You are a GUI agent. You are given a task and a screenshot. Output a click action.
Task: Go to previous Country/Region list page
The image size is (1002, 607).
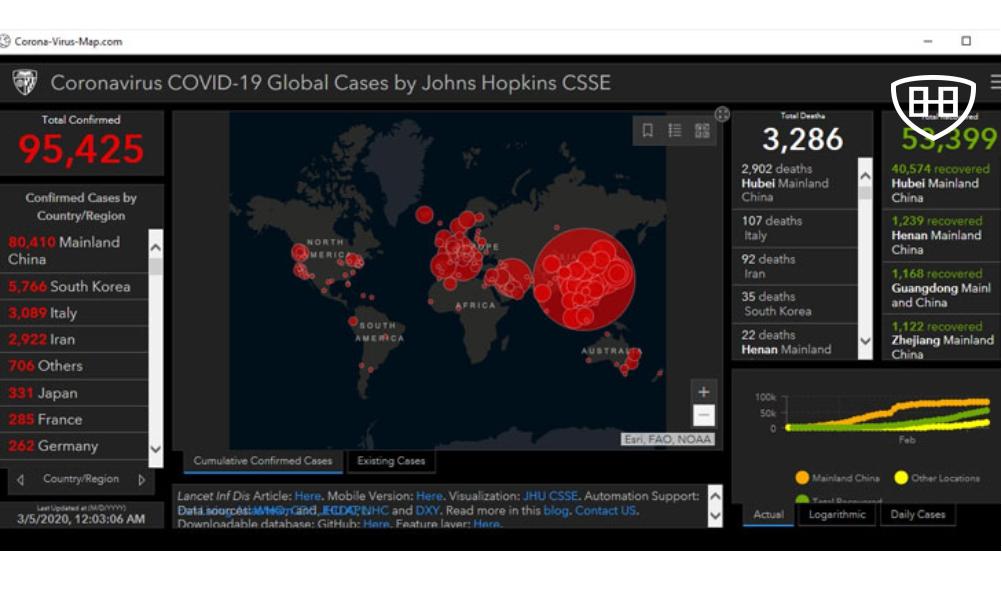(x=20, y=480)
